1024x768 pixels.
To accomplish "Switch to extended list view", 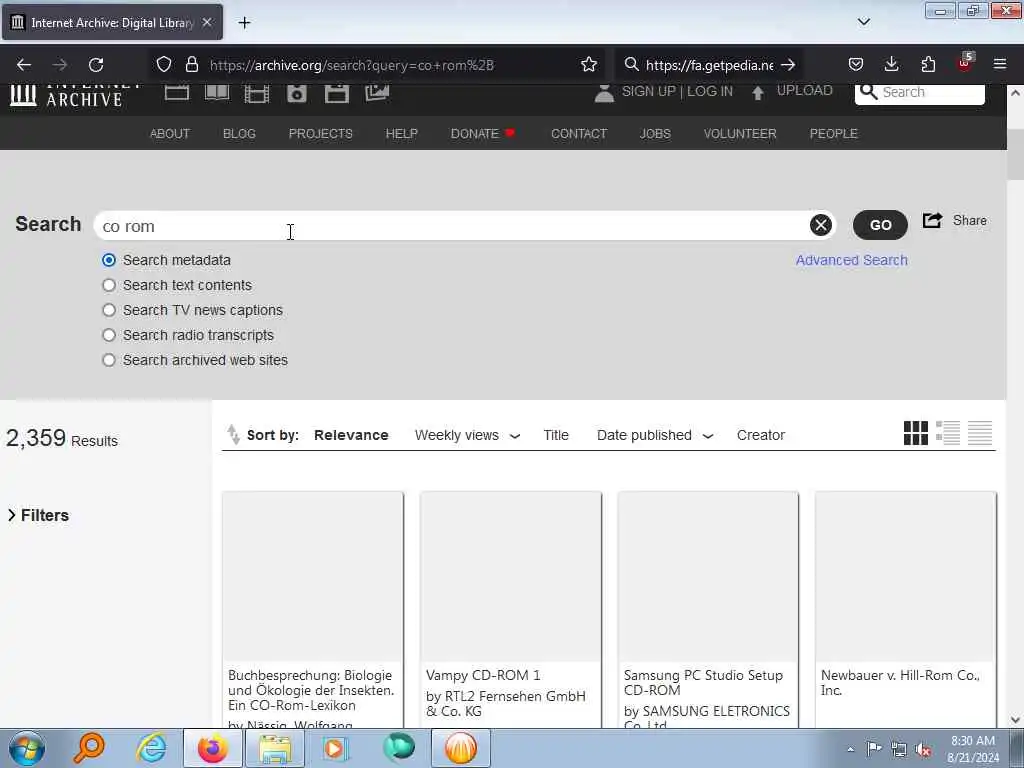I will click(x=948, y=432).
